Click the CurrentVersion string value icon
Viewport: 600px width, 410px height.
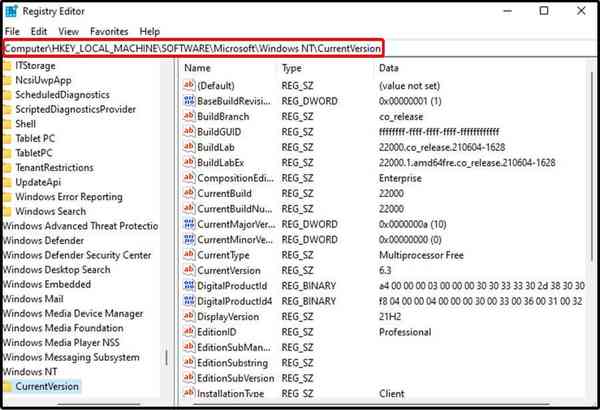click(x=189, y=270)
